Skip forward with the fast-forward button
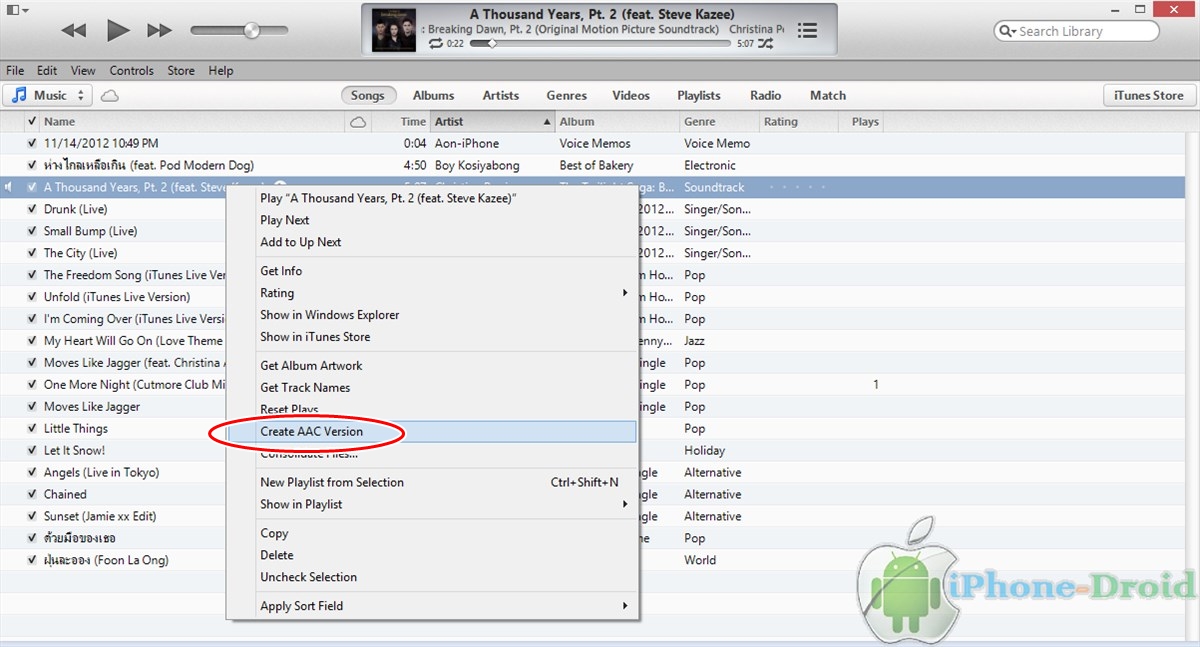Image resolution: width=1200 pixels, height=647 pixels. click(160, 31)
